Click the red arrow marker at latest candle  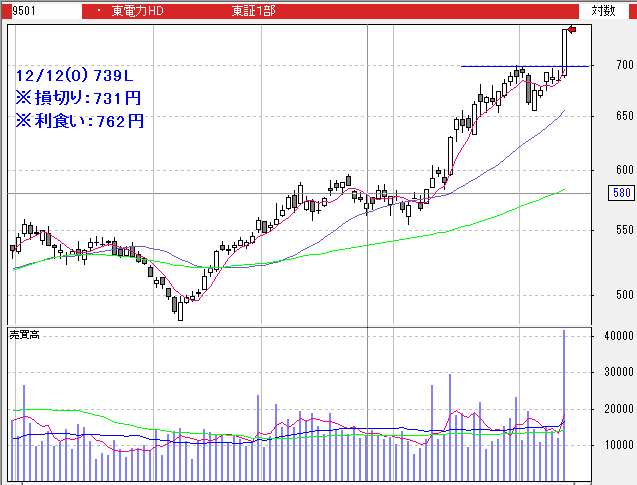(x=571, y=29)
